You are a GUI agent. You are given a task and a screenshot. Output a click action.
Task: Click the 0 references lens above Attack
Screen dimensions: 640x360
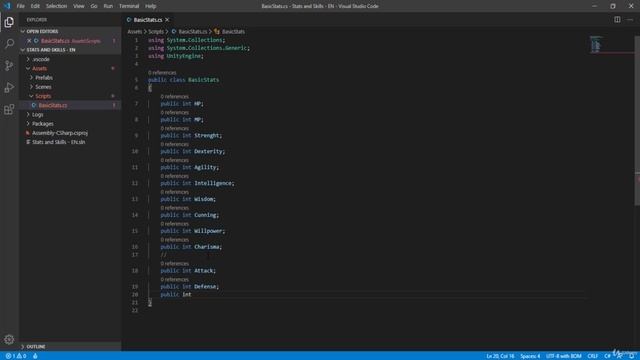tap(175, 264)
